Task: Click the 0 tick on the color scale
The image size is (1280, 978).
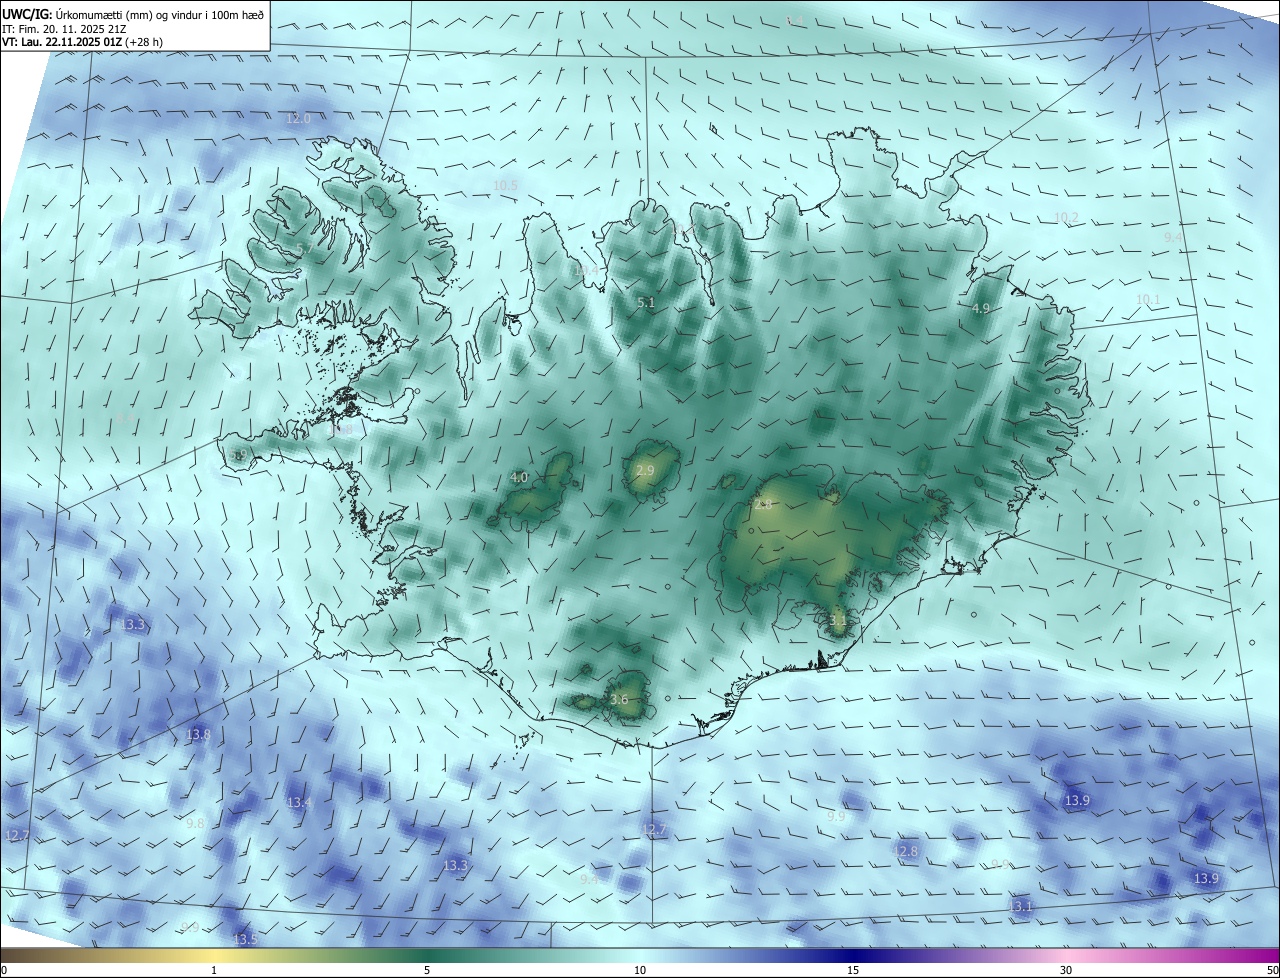Action: 4,970
